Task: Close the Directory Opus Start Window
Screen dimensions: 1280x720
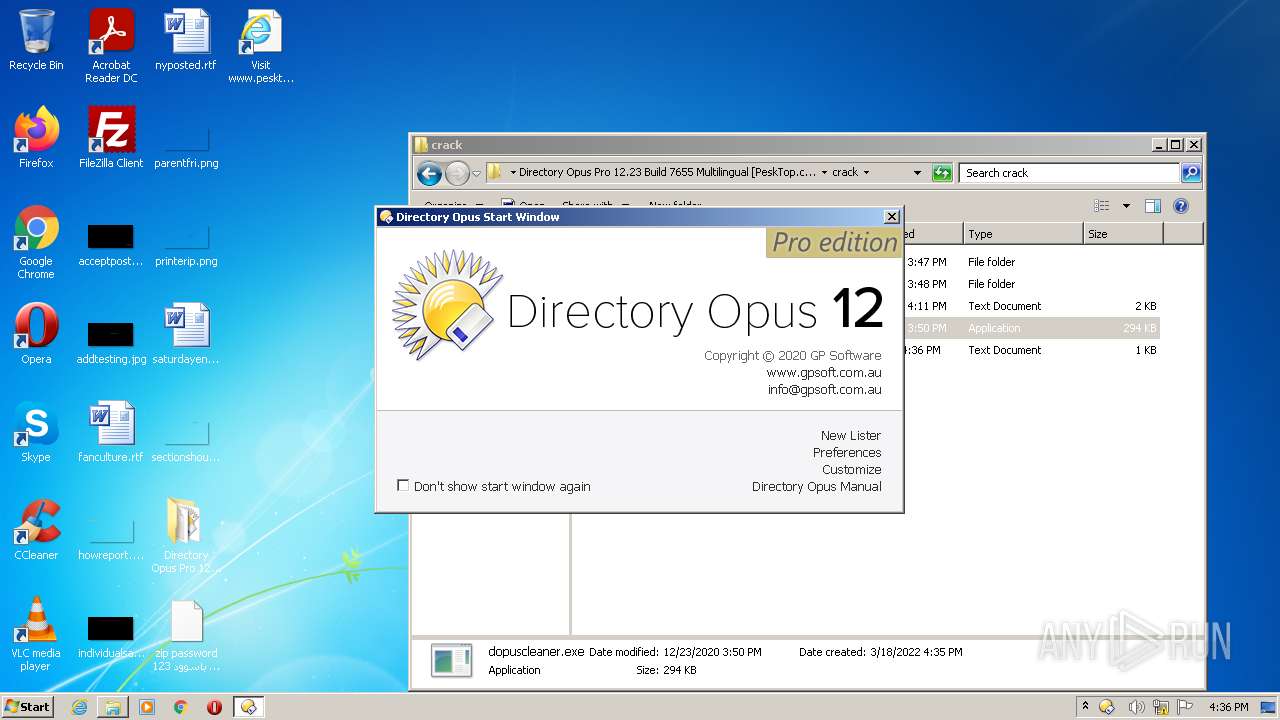Action: click(891, 217)
